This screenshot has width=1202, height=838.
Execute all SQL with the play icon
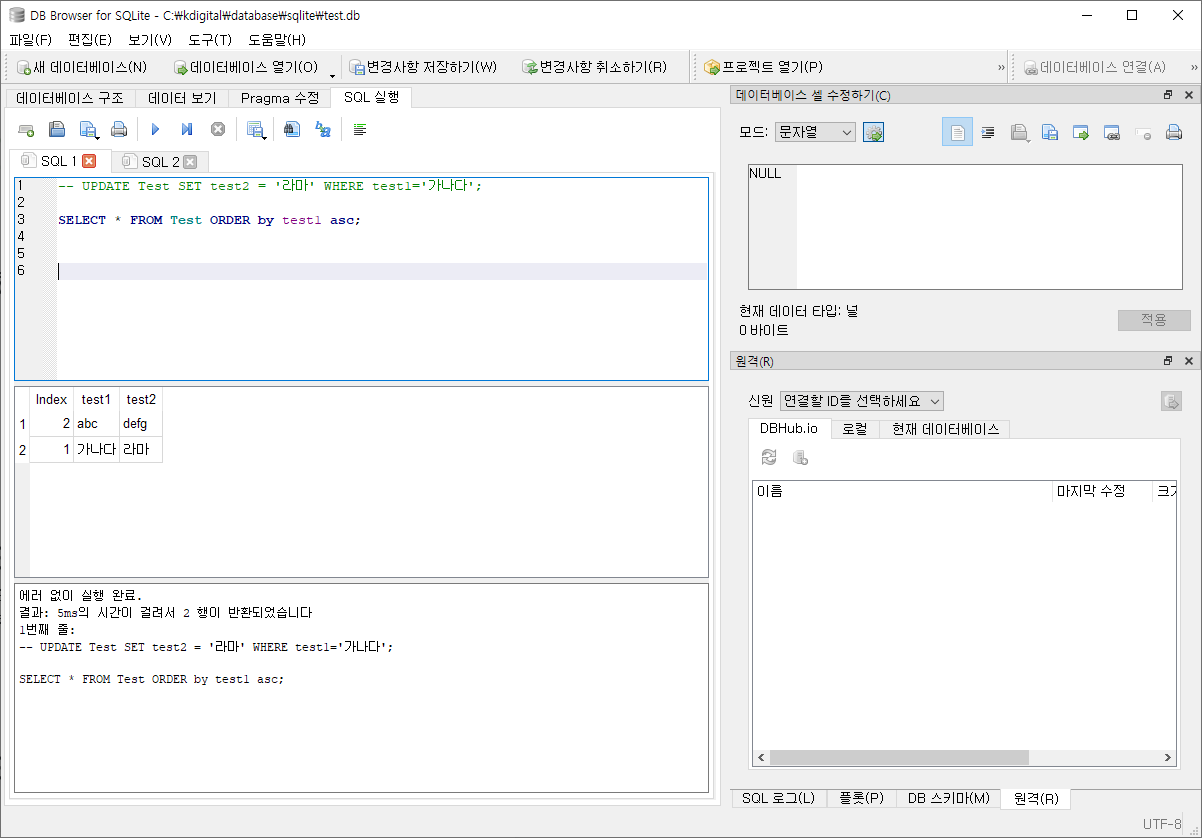[x=155, y=129]
